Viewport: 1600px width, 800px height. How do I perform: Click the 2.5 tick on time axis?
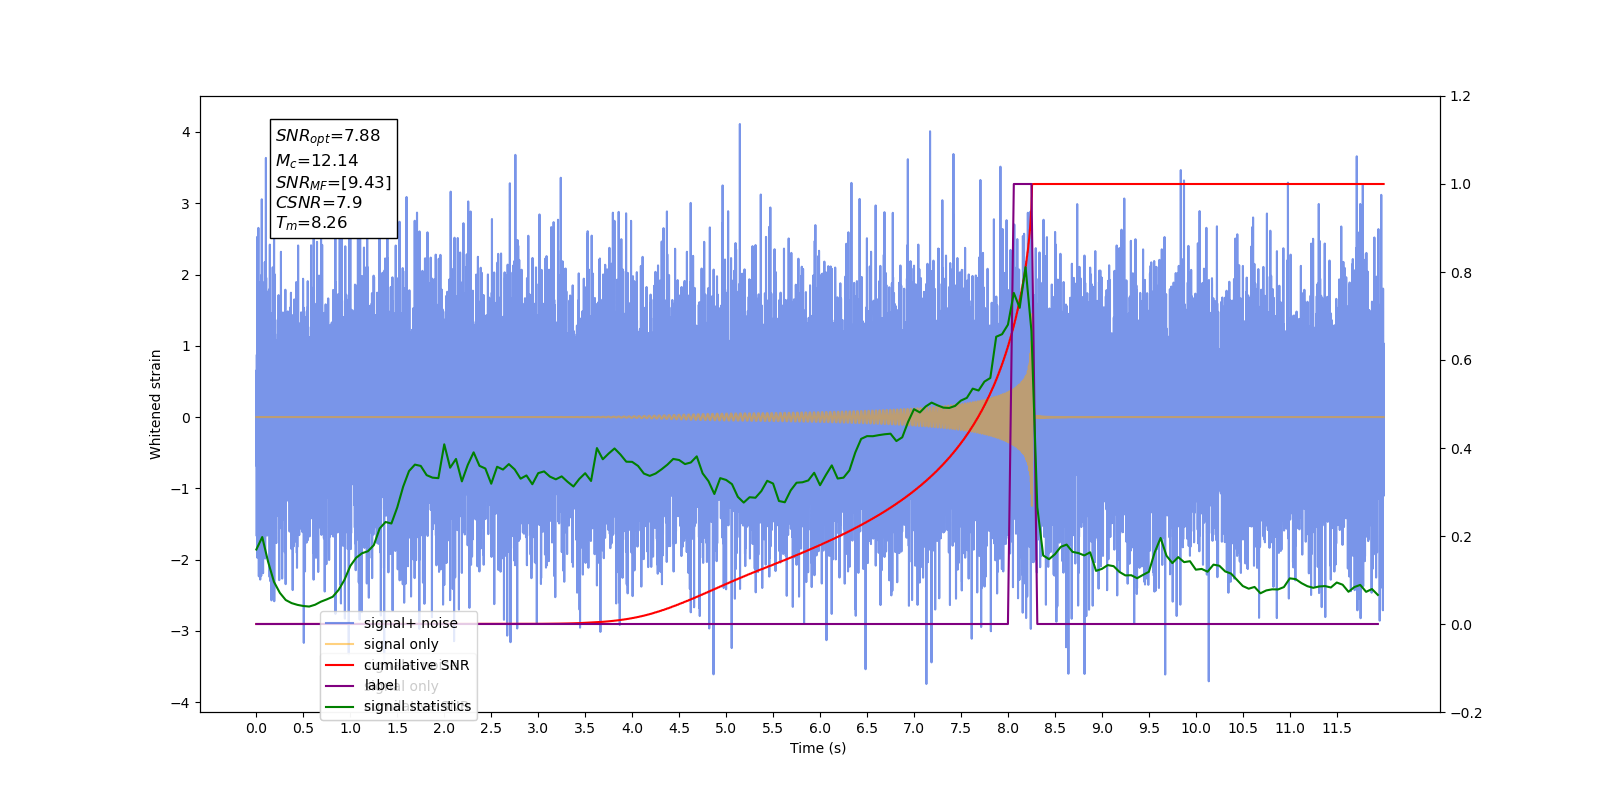click(x=491, y=728)
